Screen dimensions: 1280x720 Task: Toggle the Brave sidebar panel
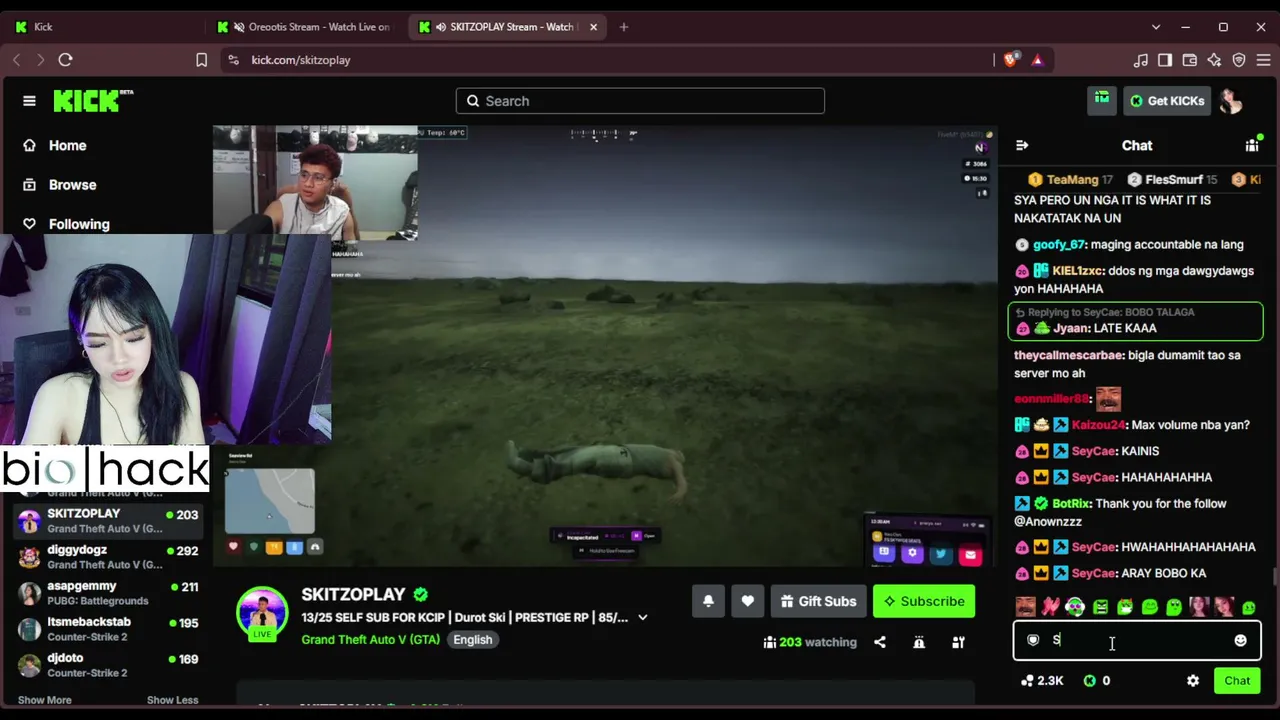tap(1165, 60)
